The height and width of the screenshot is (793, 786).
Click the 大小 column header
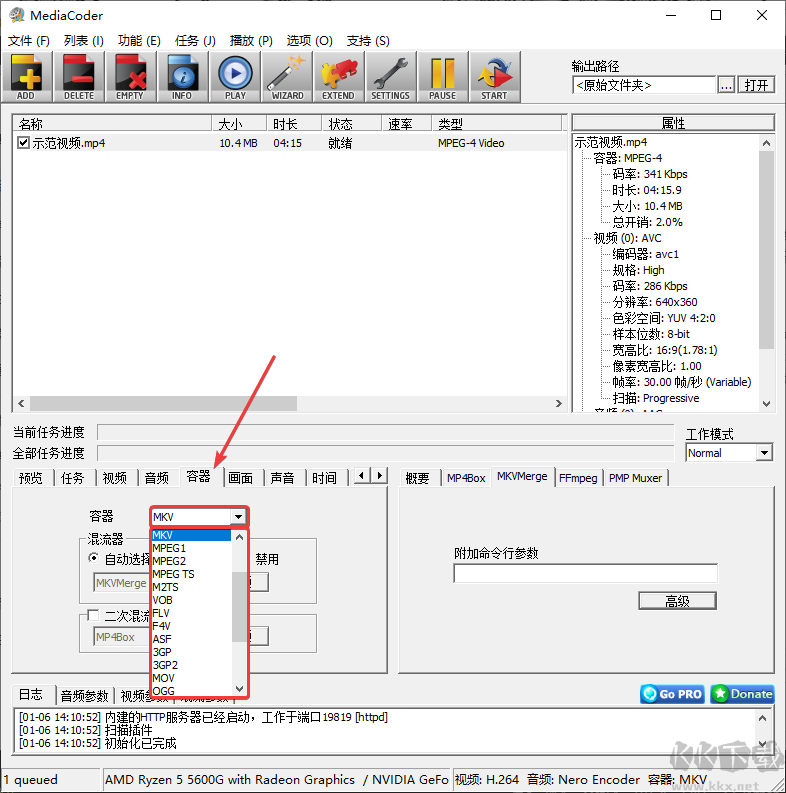239,124
